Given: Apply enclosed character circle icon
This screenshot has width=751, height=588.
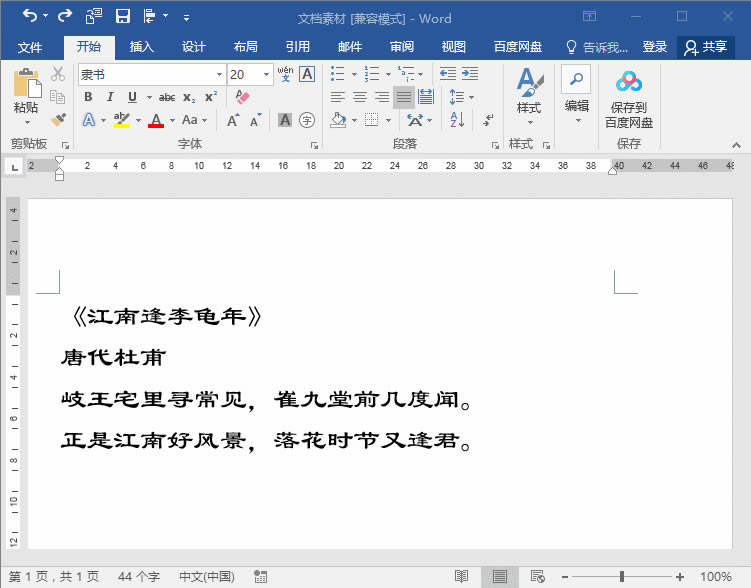Looking at the screenshot, I should pyautogui.click(x=307, y=120).
